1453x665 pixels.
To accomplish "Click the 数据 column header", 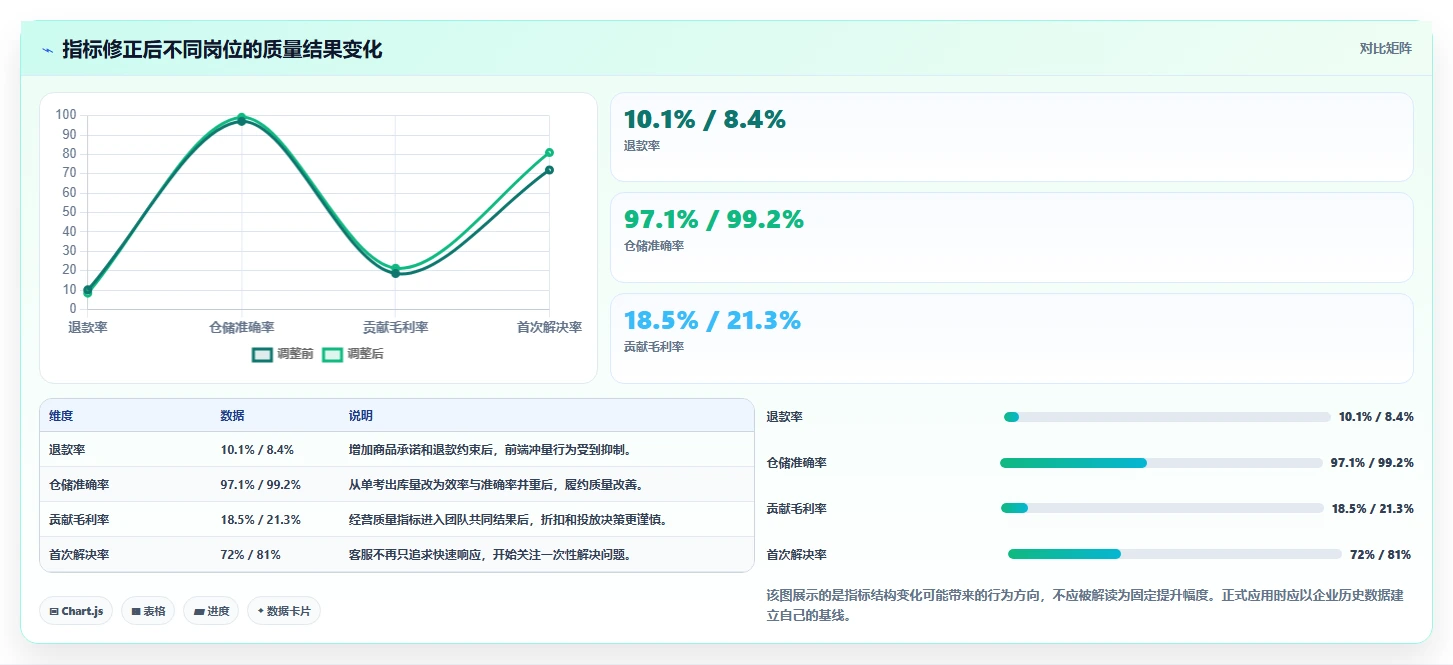I will (x=232, y=416).
